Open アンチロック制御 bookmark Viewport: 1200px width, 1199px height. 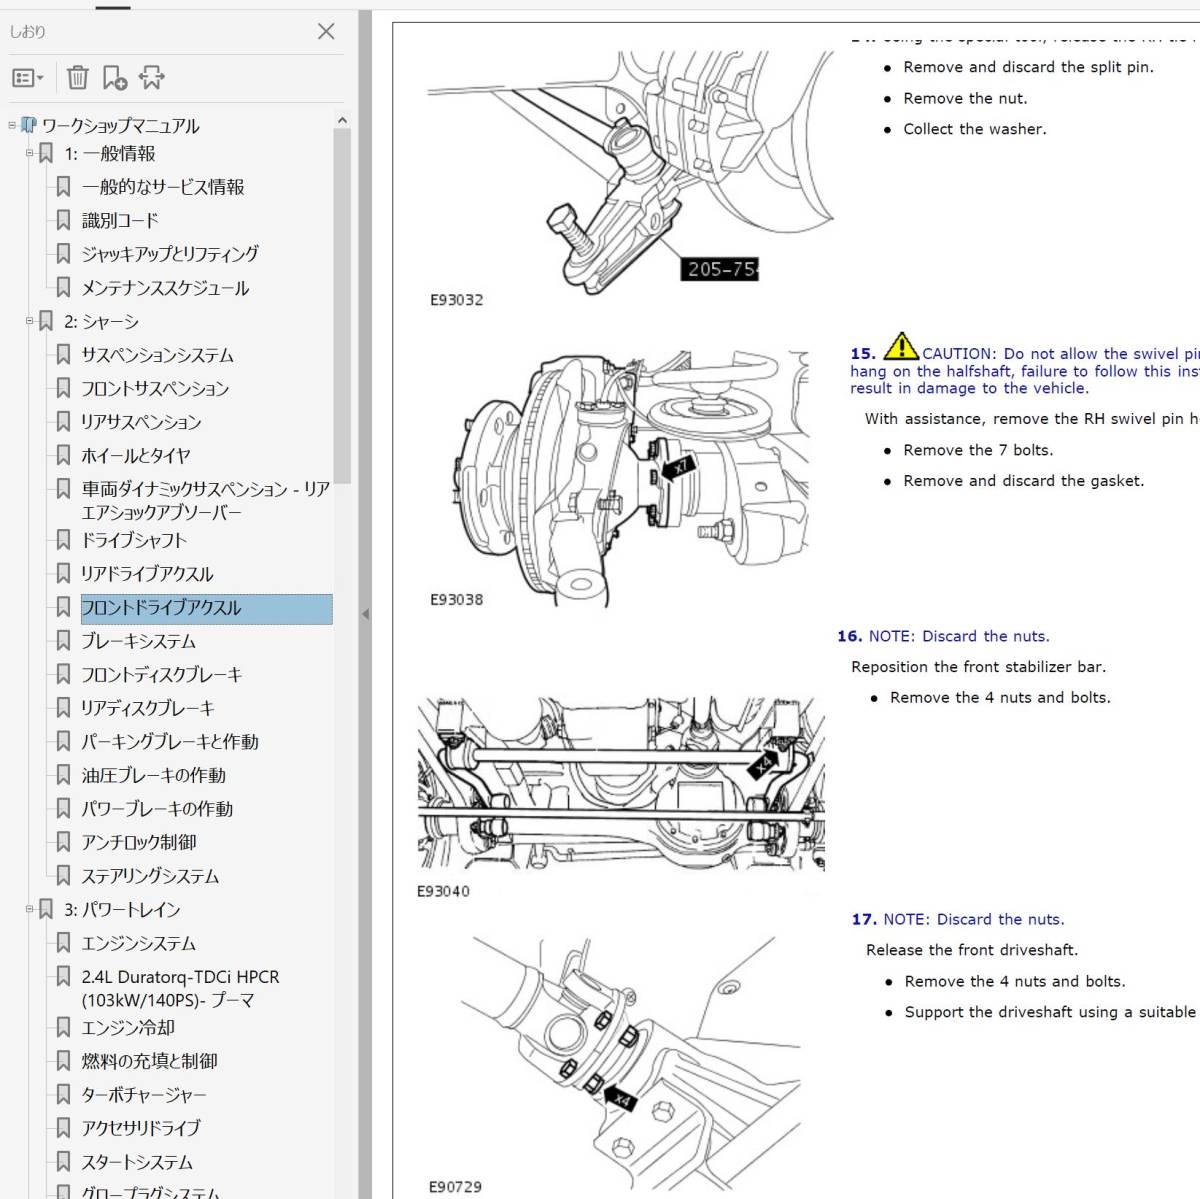click(x=139, y=843)
